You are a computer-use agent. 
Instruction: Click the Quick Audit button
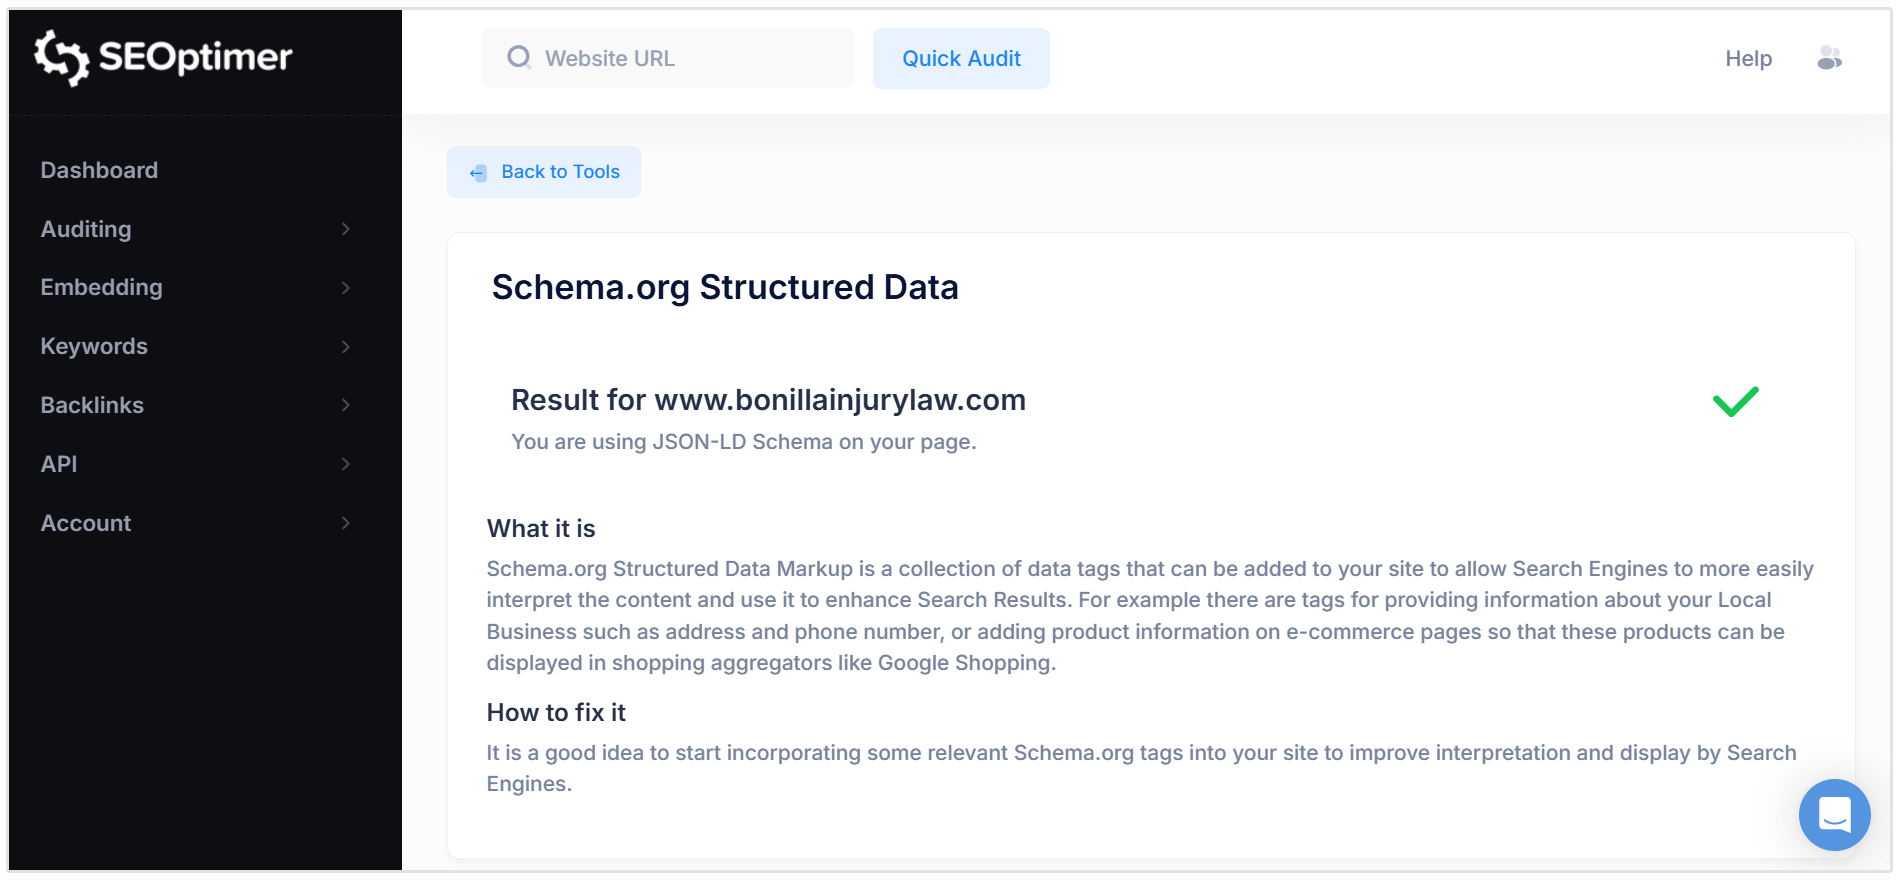960,58
